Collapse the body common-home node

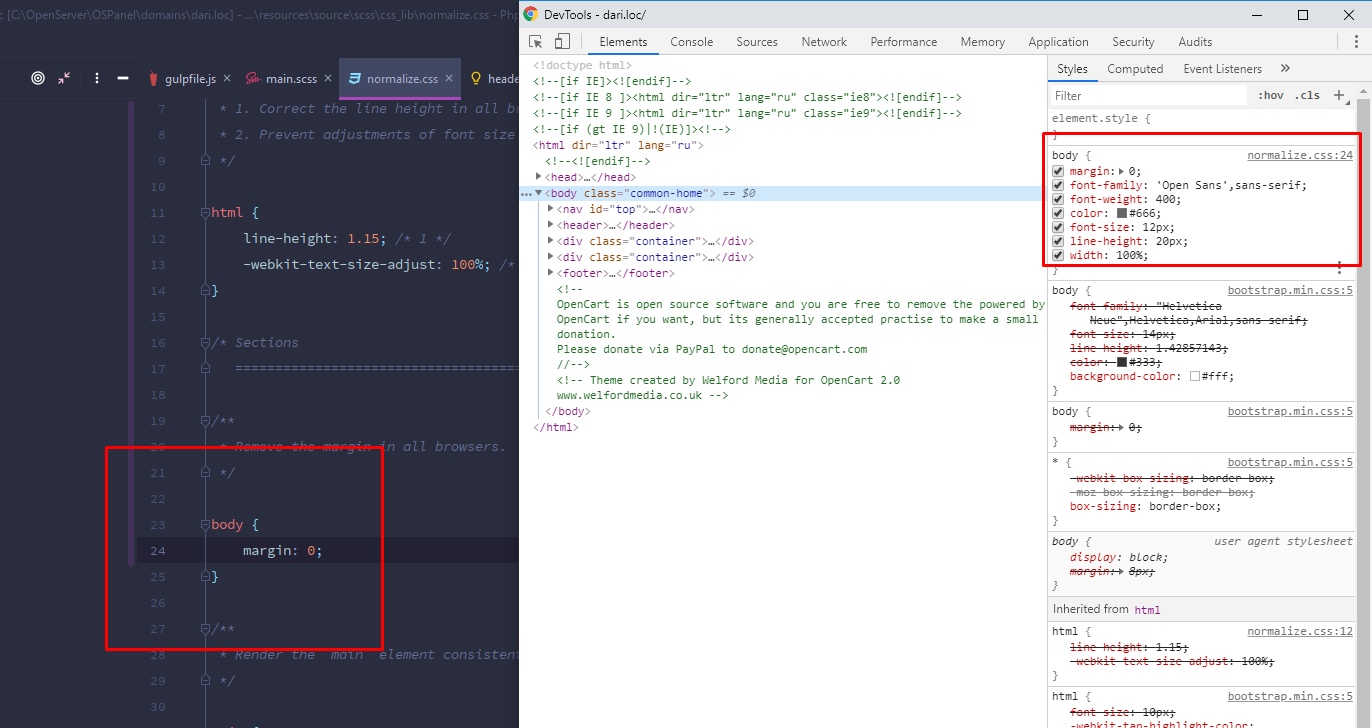coord(539,193)
